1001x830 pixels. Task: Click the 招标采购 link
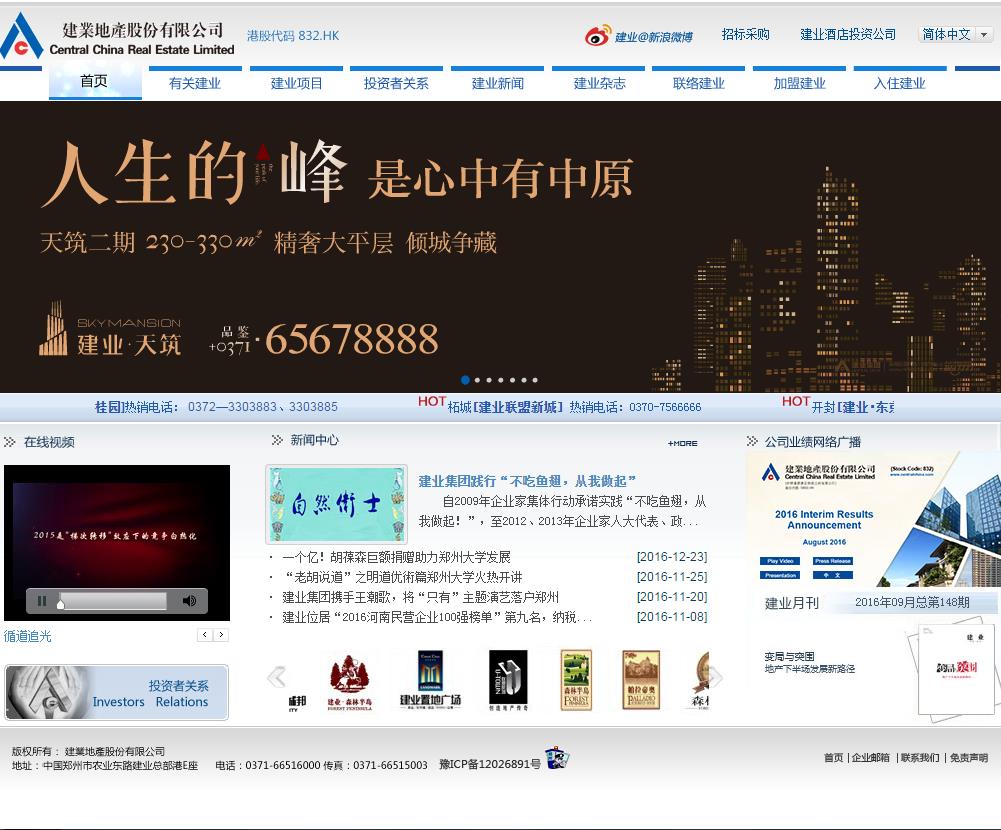[x=745, y=34]
